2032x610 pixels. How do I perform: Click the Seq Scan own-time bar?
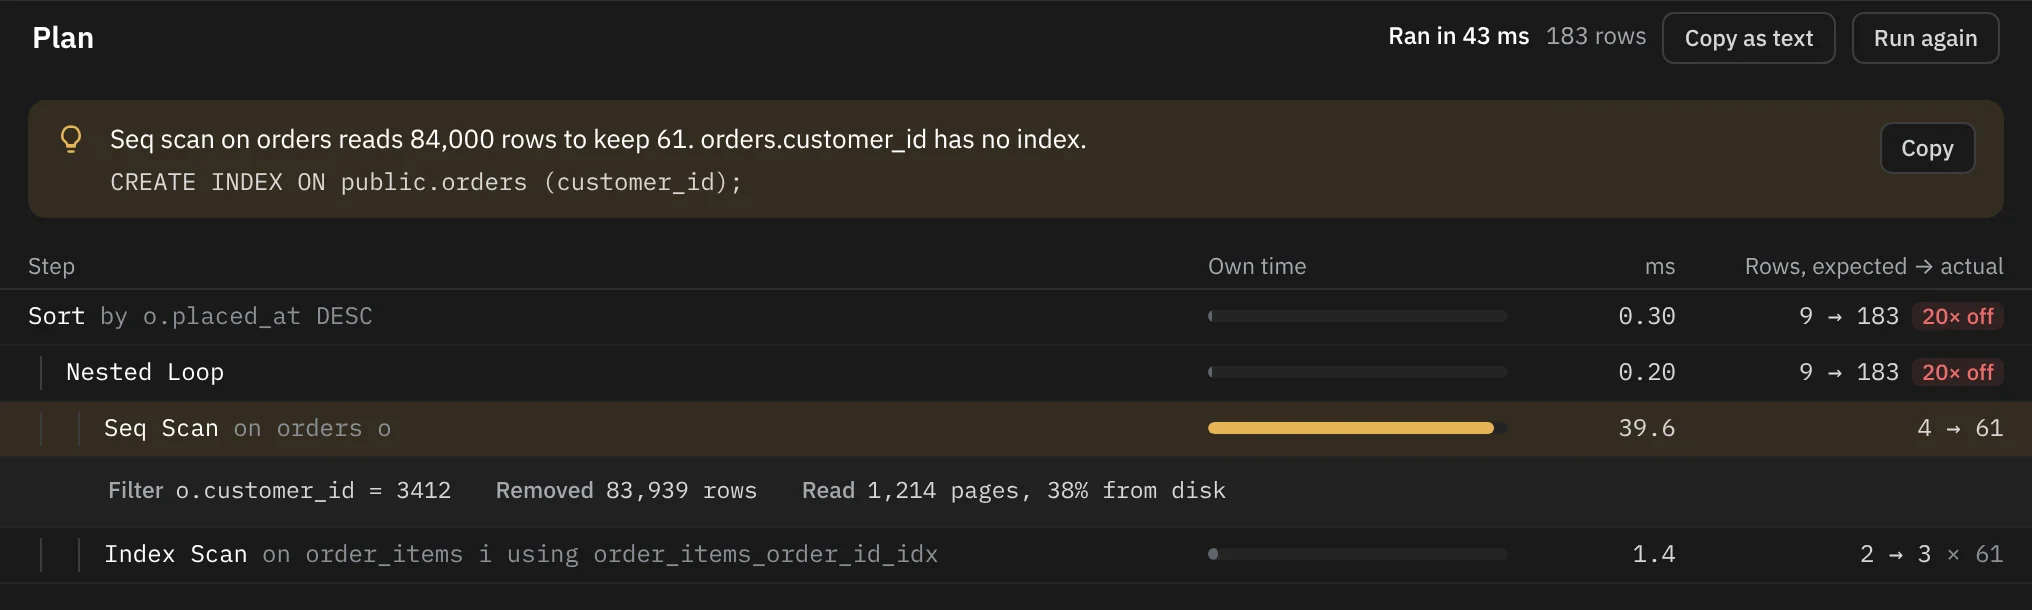click(1357, 428)
